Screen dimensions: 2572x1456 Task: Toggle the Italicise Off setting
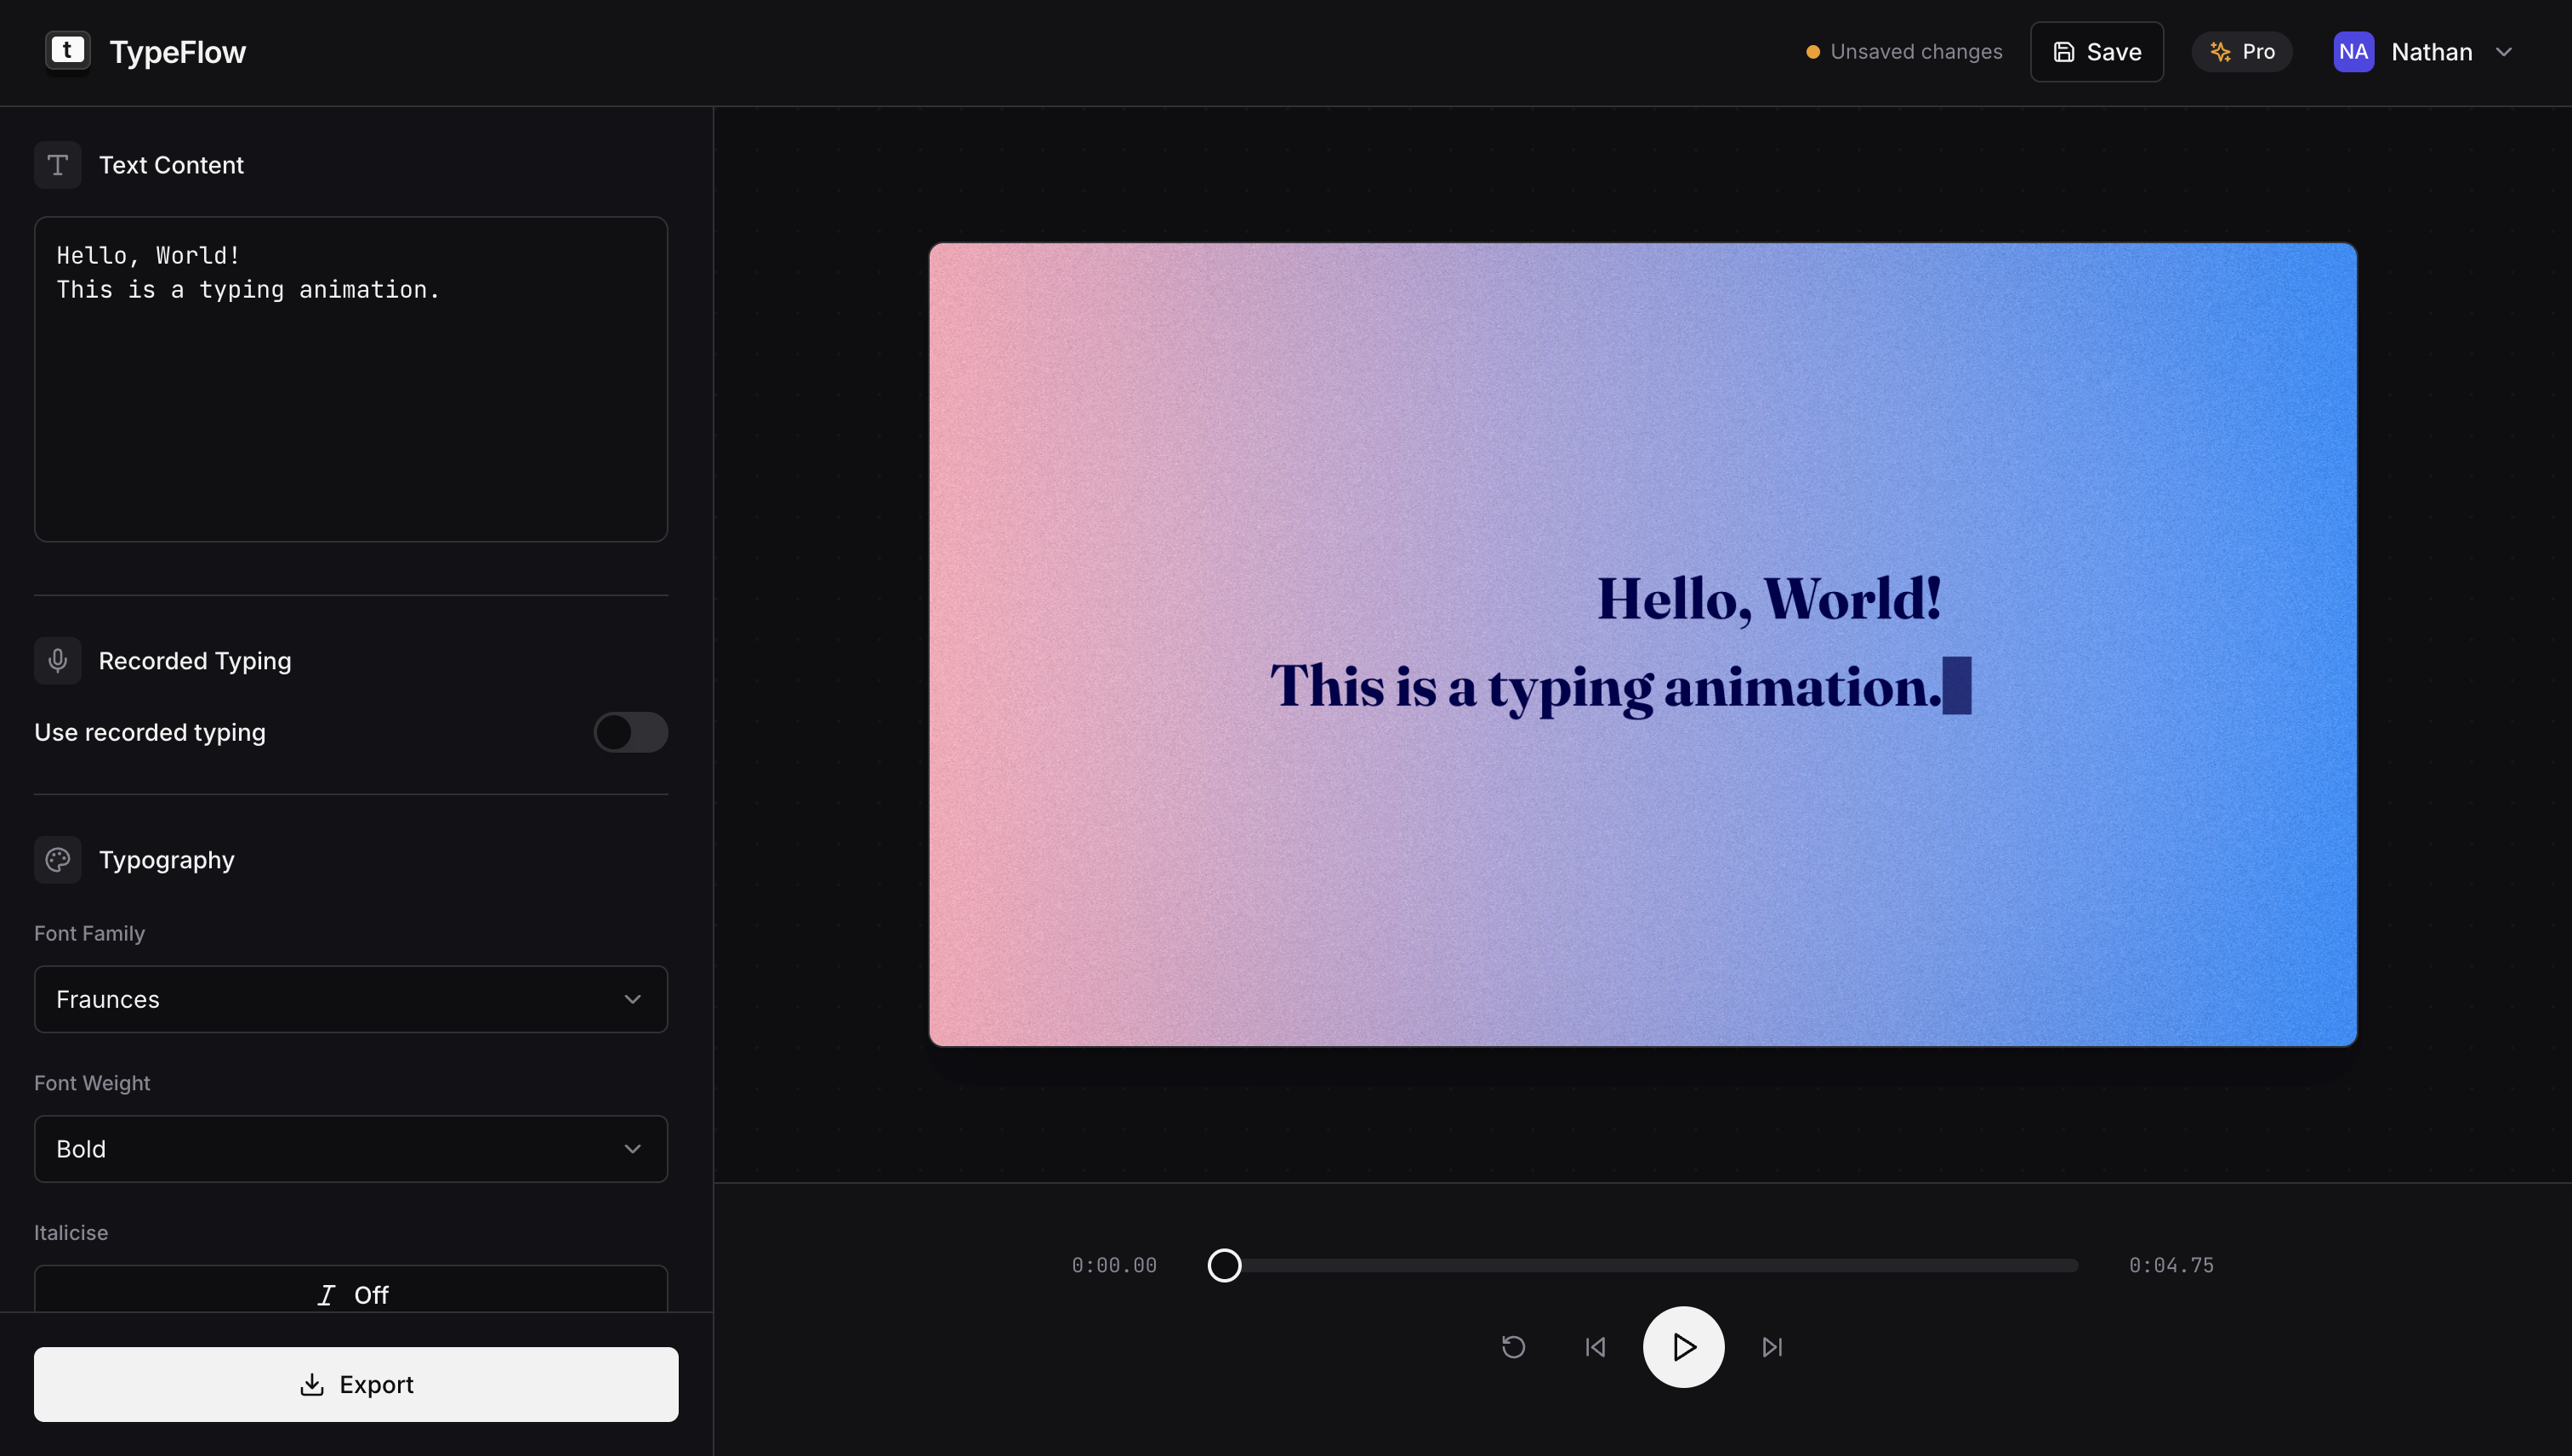click(x=350, y=1294)
